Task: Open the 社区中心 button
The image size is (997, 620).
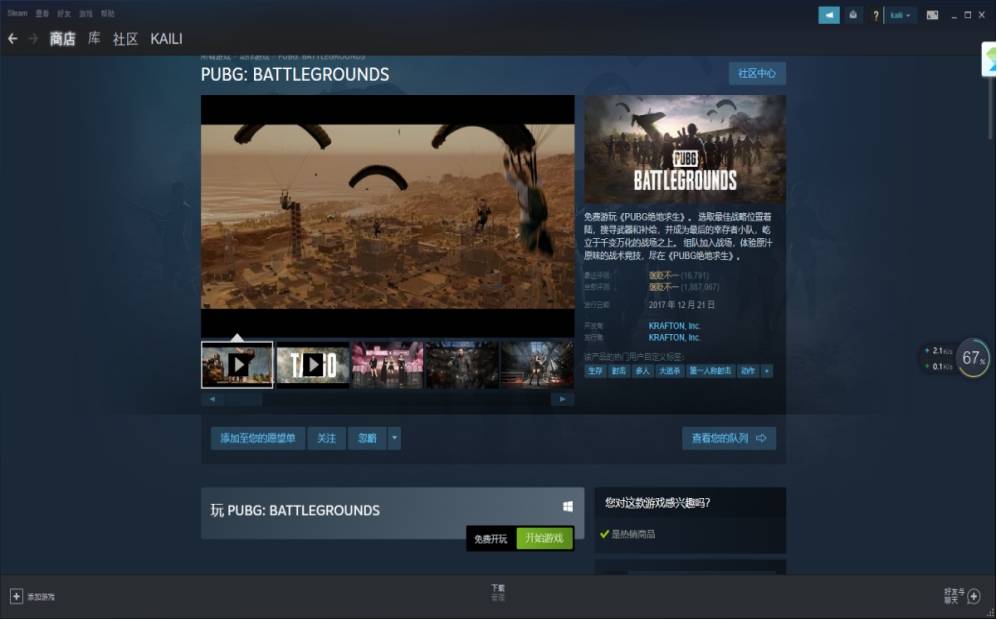Action: coord(757,74)
